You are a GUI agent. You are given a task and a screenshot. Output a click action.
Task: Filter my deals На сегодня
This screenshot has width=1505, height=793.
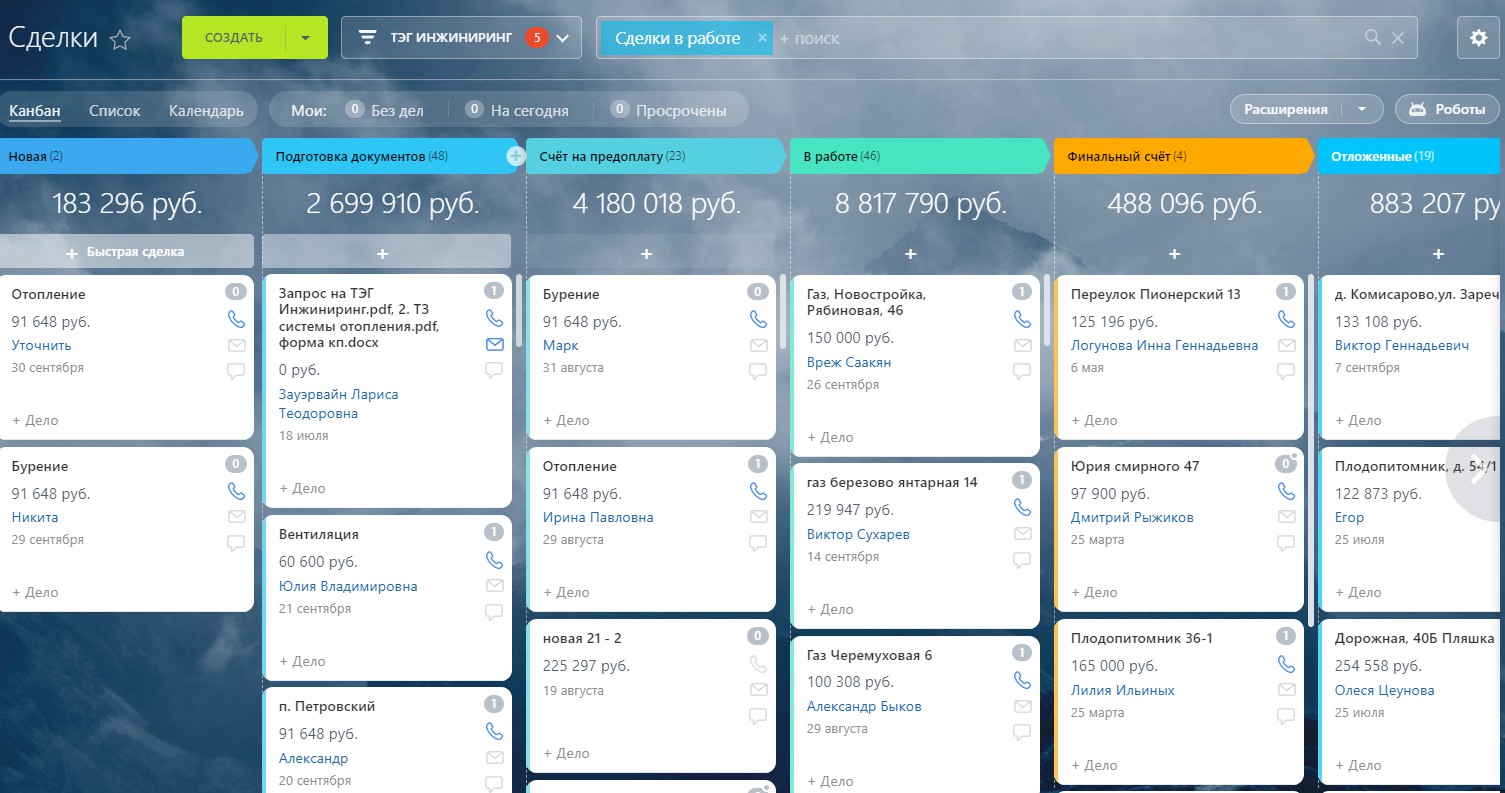(x=517, y=111)
